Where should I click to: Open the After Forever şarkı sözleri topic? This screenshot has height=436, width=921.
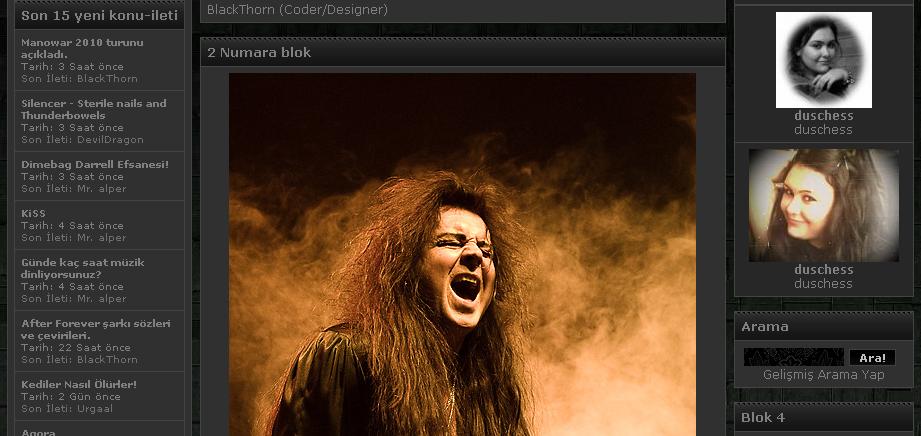click(x=95, y=329)
